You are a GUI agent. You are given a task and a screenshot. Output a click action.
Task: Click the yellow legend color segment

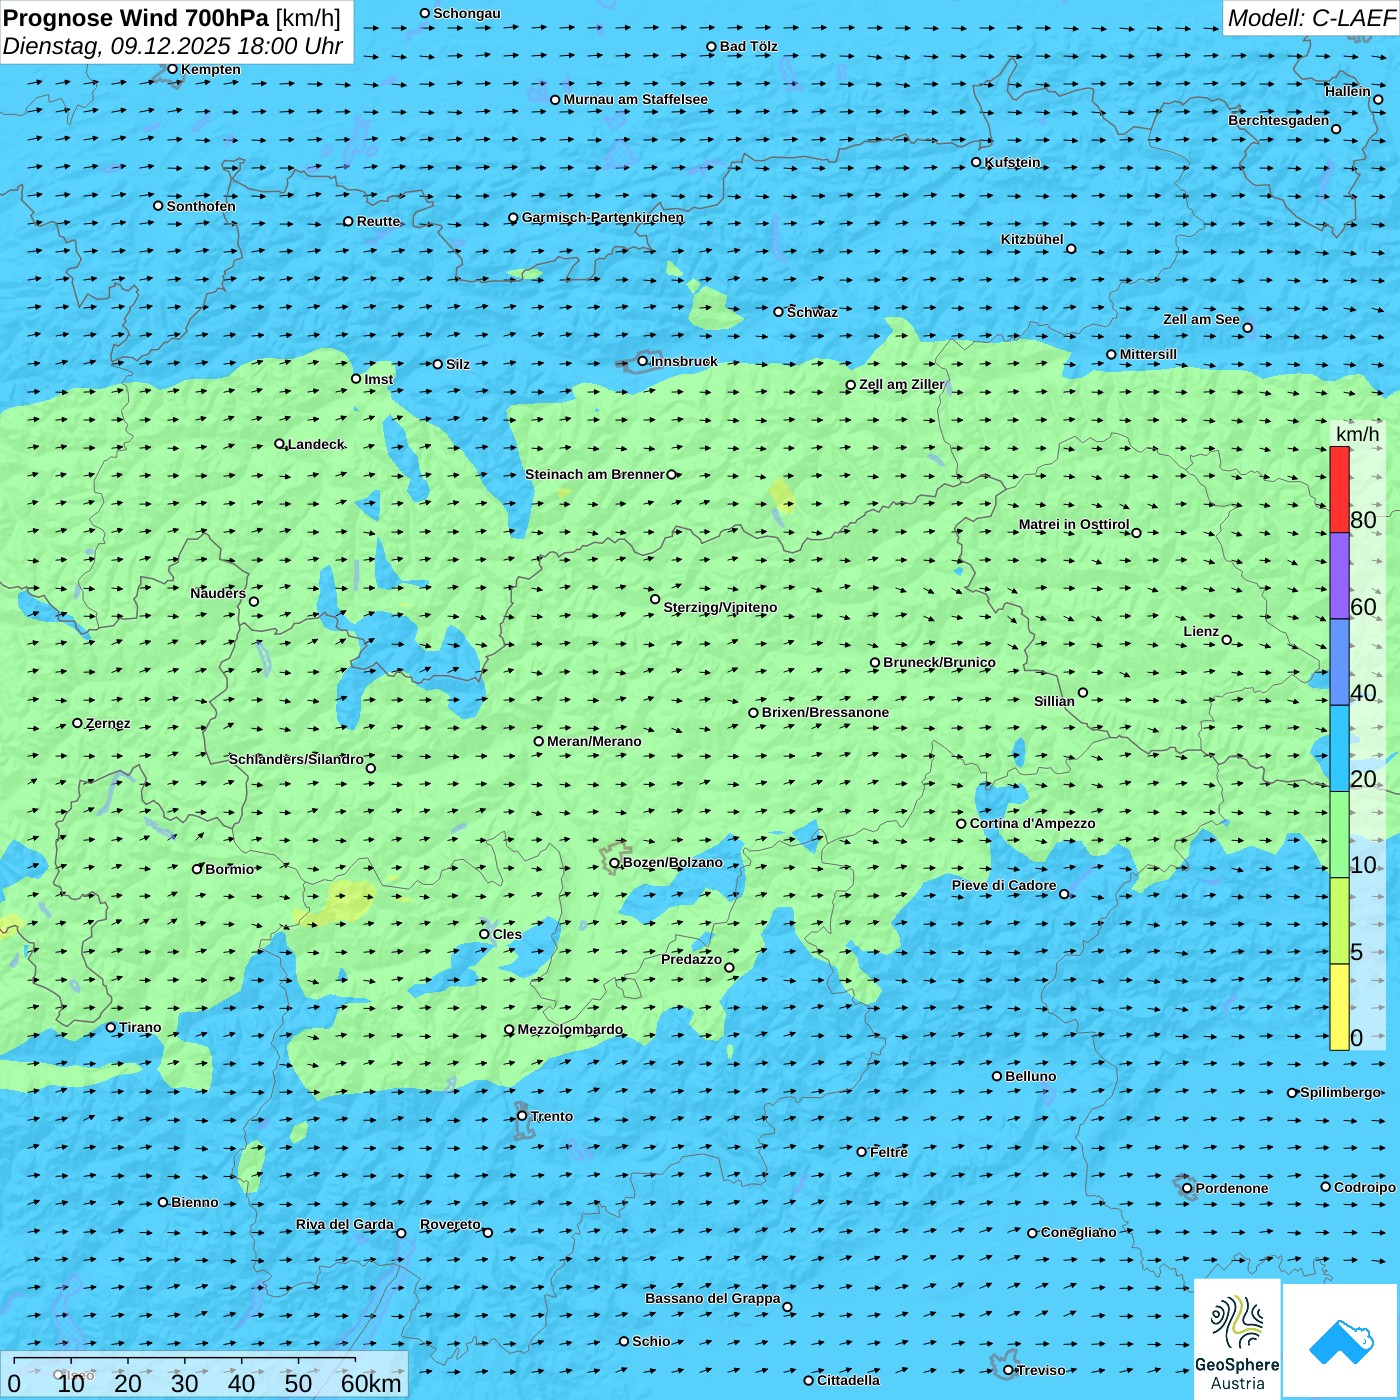click(1339, 1006)
